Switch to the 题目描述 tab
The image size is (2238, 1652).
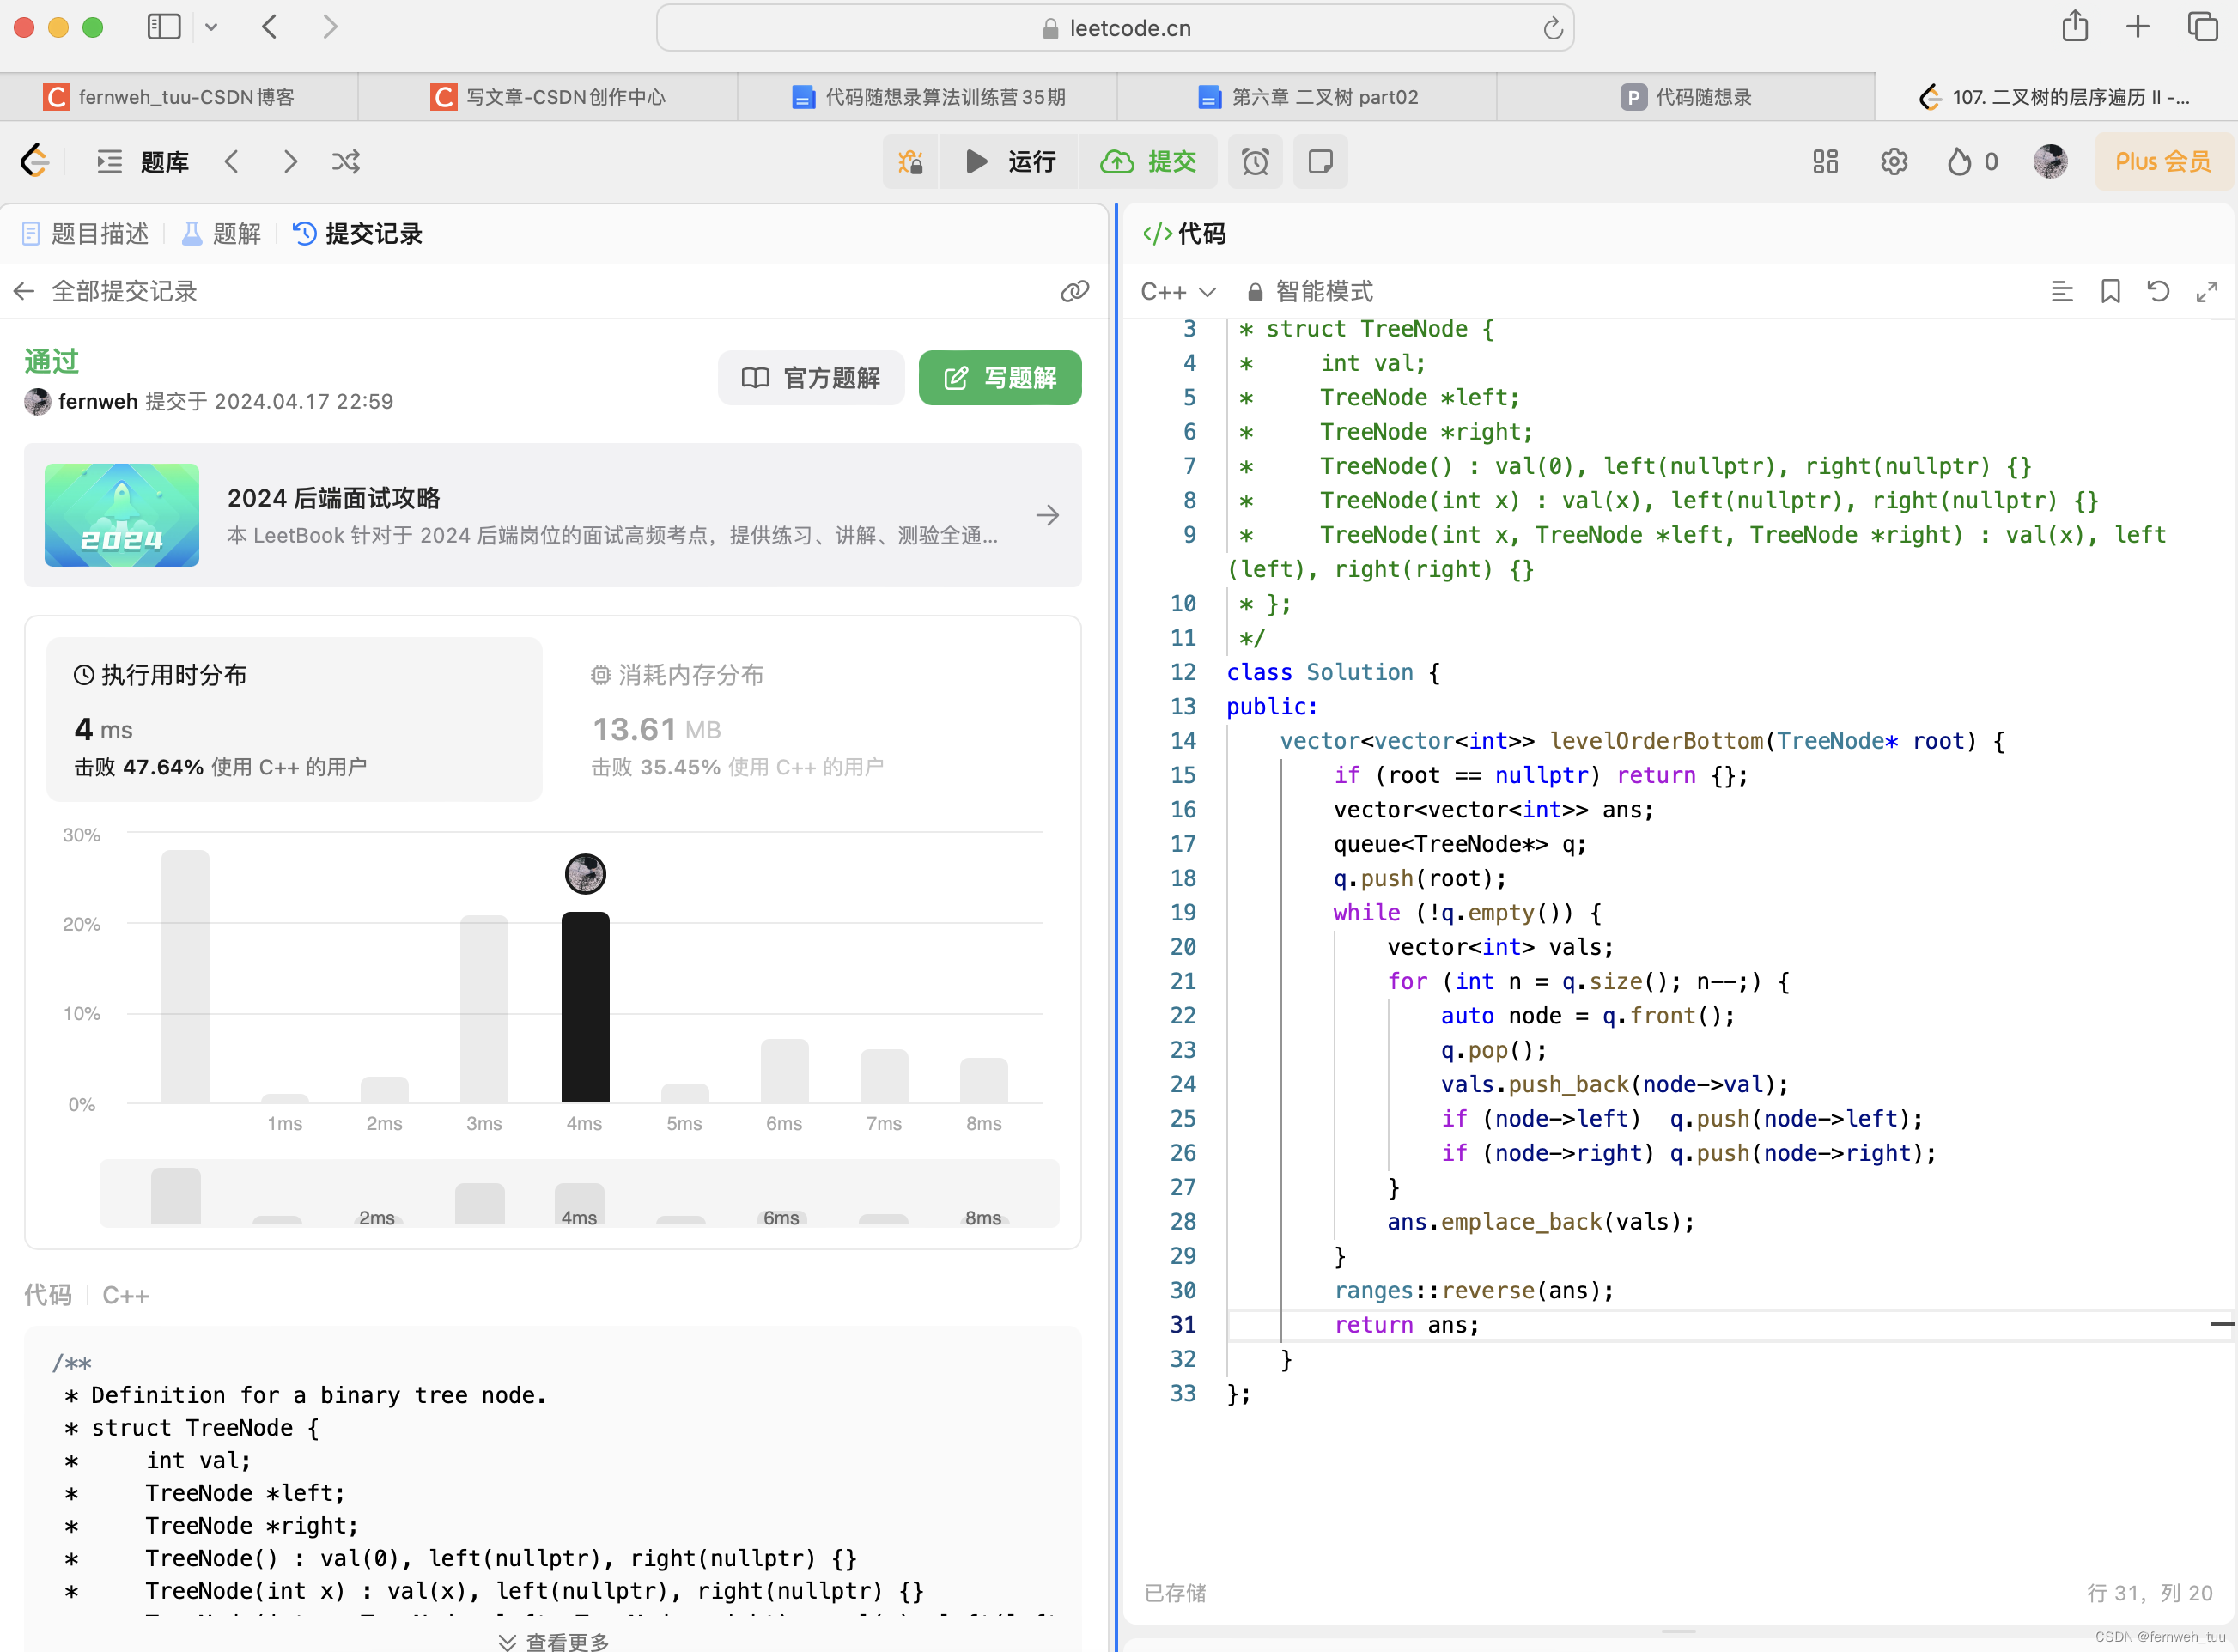[86, 234]
